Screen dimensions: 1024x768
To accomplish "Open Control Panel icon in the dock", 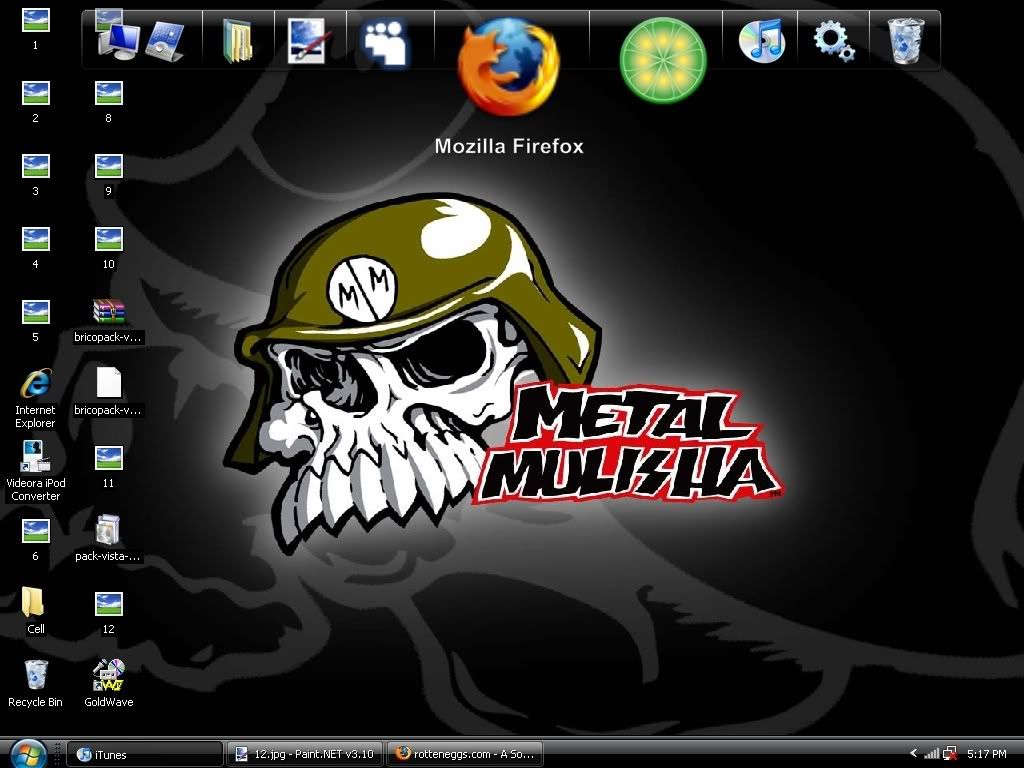I will click(x=165, y=41).
